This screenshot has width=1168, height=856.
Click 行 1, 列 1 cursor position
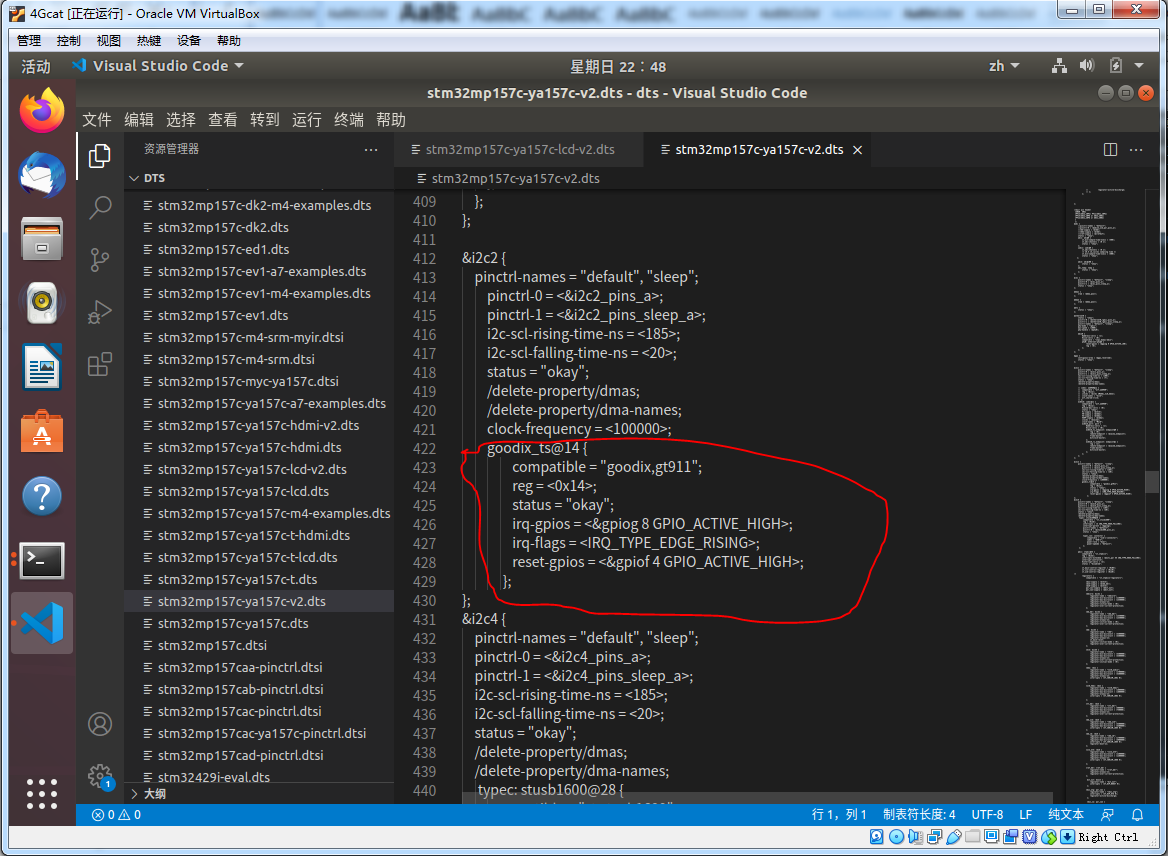(x=839, y=815)
